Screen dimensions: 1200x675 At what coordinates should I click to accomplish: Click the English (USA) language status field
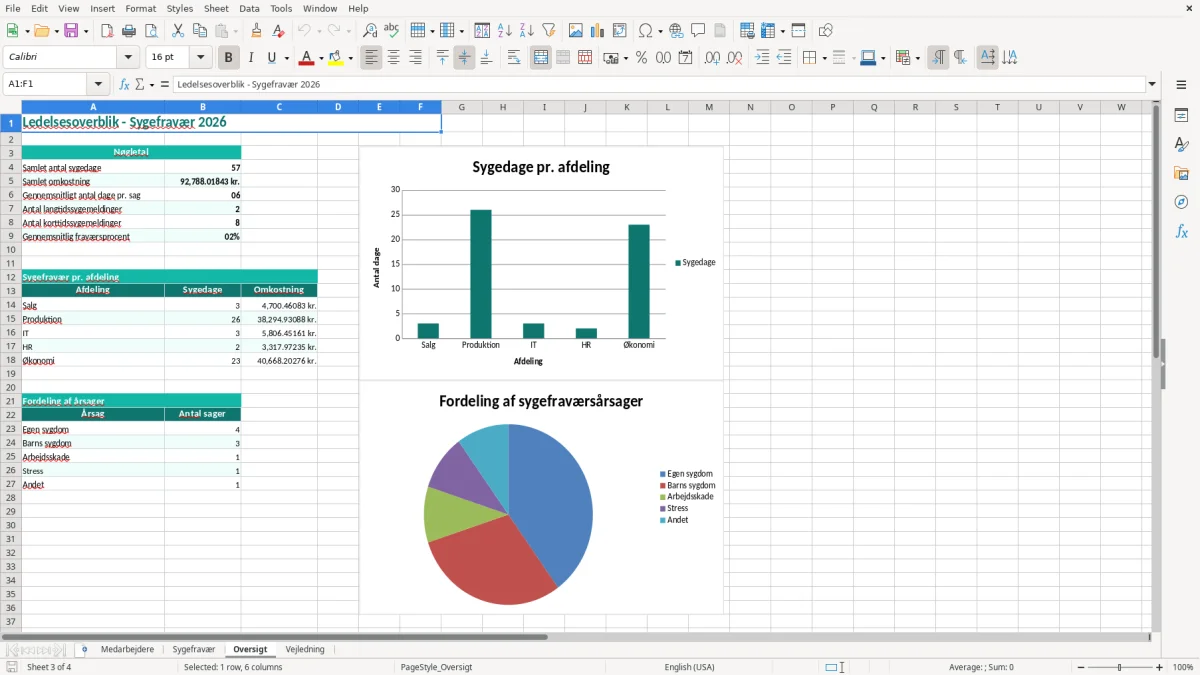(689, 667)
